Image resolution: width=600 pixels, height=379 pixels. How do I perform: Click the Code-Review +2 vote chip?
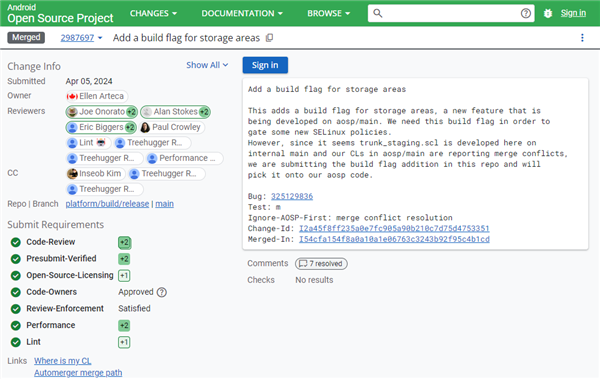tap(124, 242)
